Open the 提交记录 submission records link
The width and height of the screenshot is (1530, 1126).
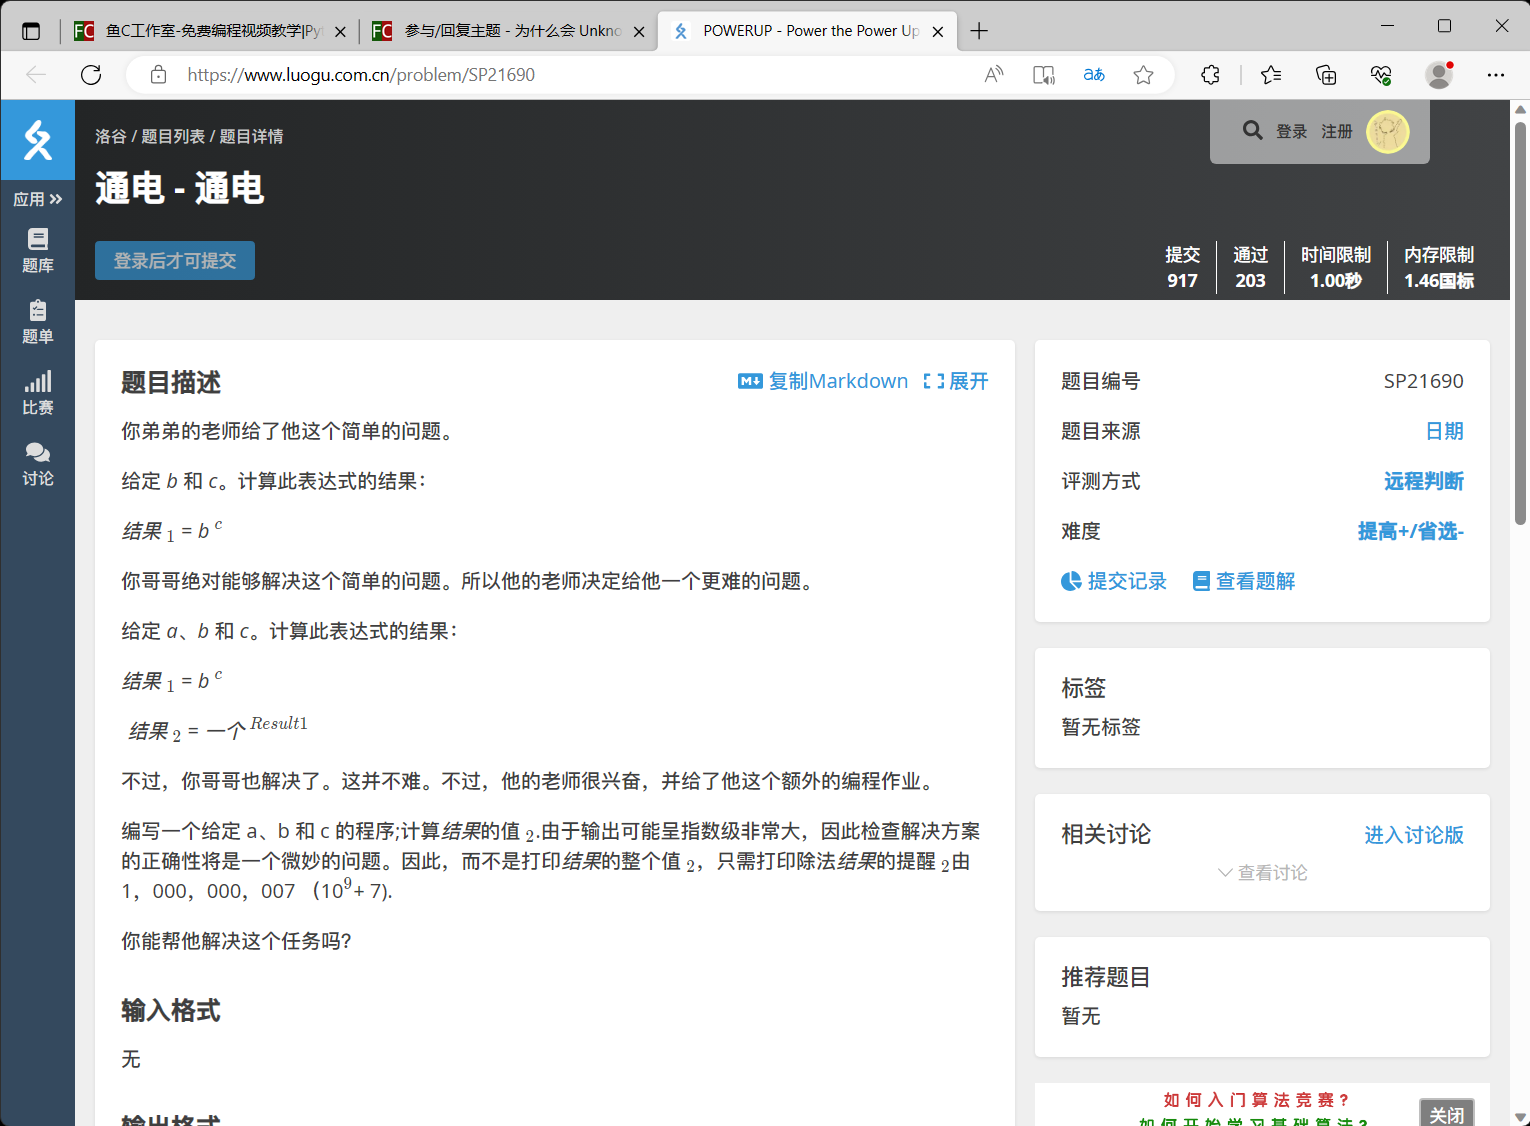tap(1114, 581)
